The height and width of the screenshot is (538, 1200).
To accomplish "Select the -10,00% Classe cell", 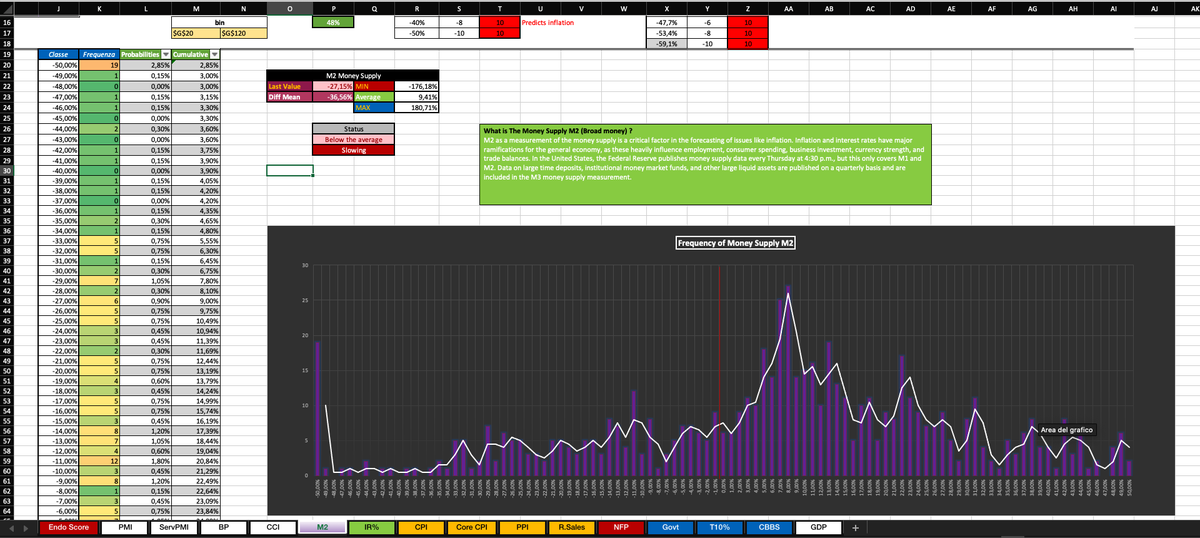I will coord(57,470).
